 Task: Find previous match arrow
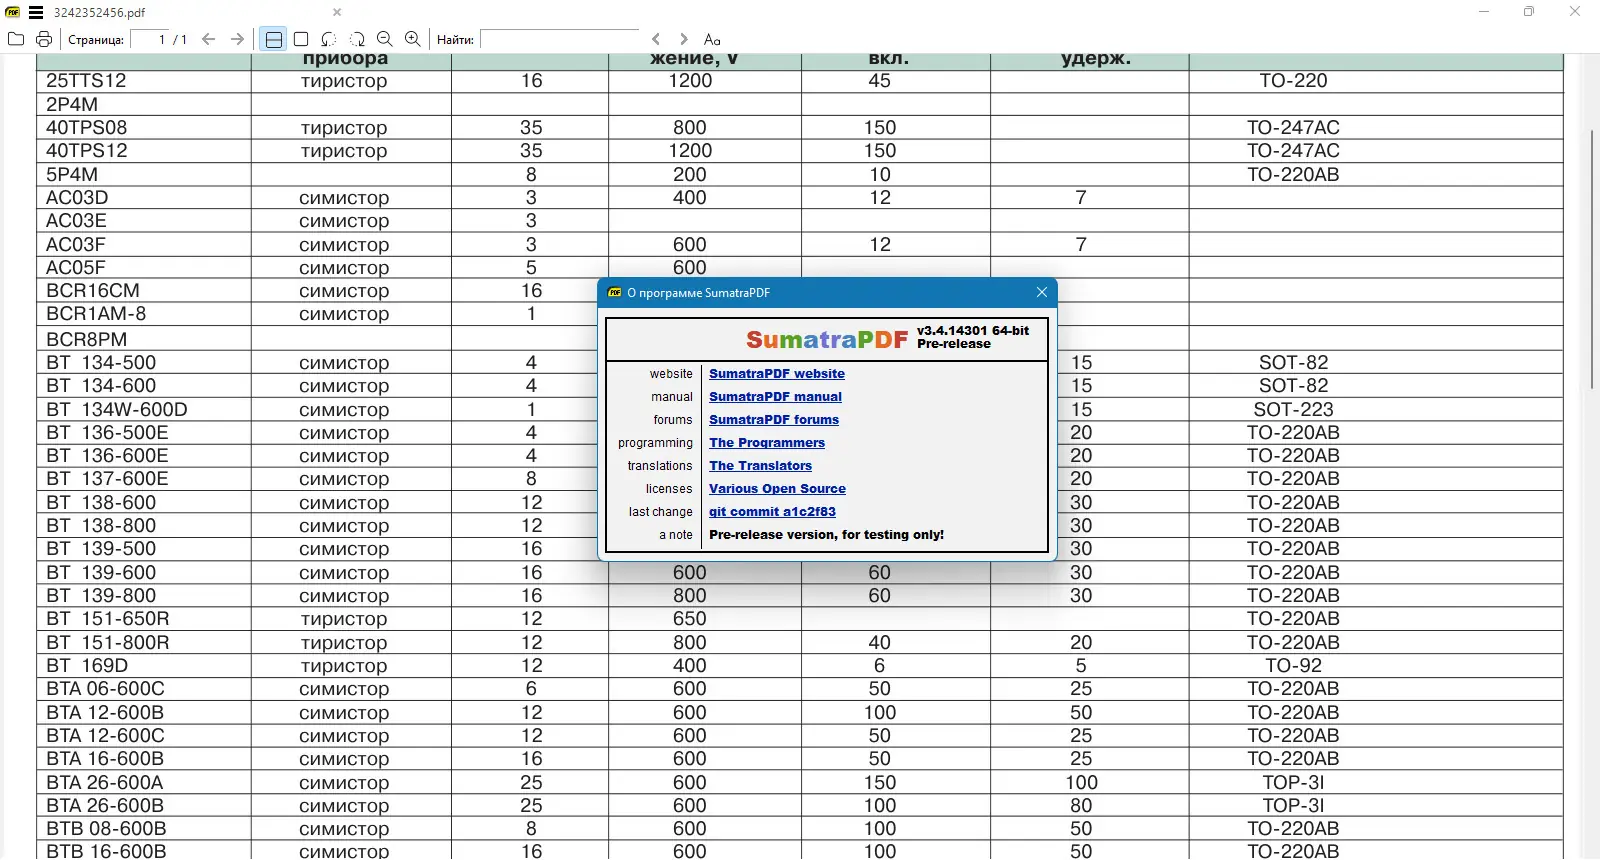point(656,39)
